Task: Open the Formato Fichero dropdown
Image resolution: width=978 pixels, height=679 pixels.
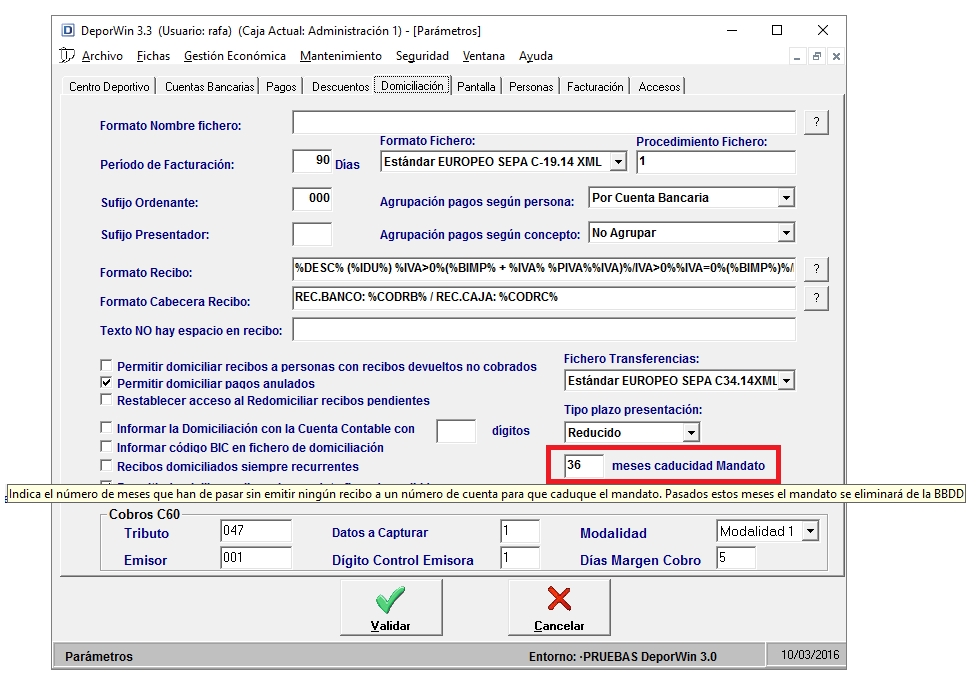Action: point(617,162)
